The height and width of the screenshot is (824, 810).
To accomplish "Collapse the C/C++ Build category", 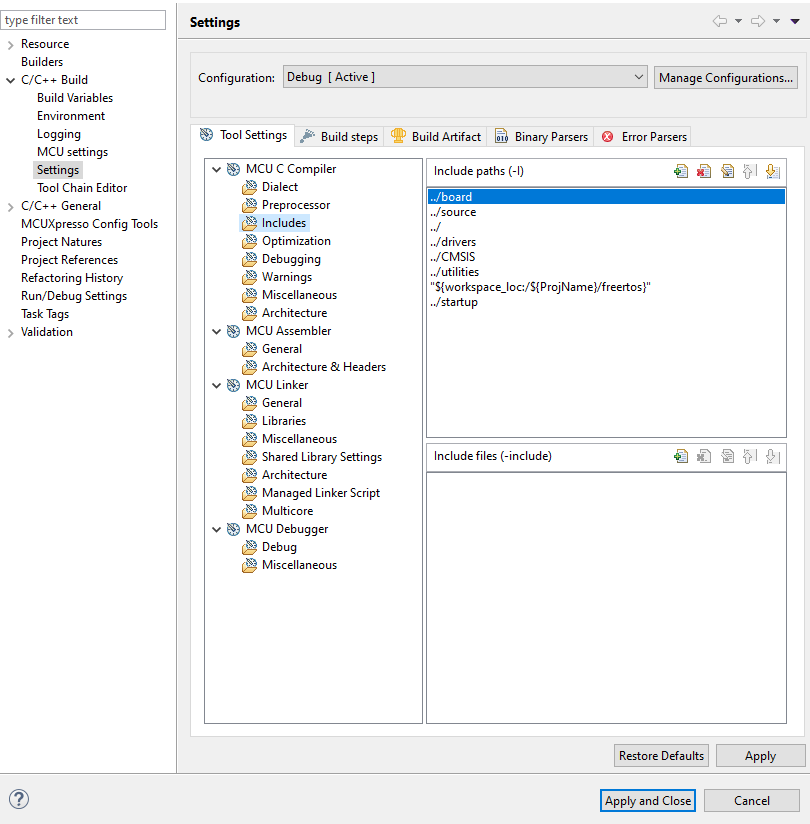I will coord(10,80).
